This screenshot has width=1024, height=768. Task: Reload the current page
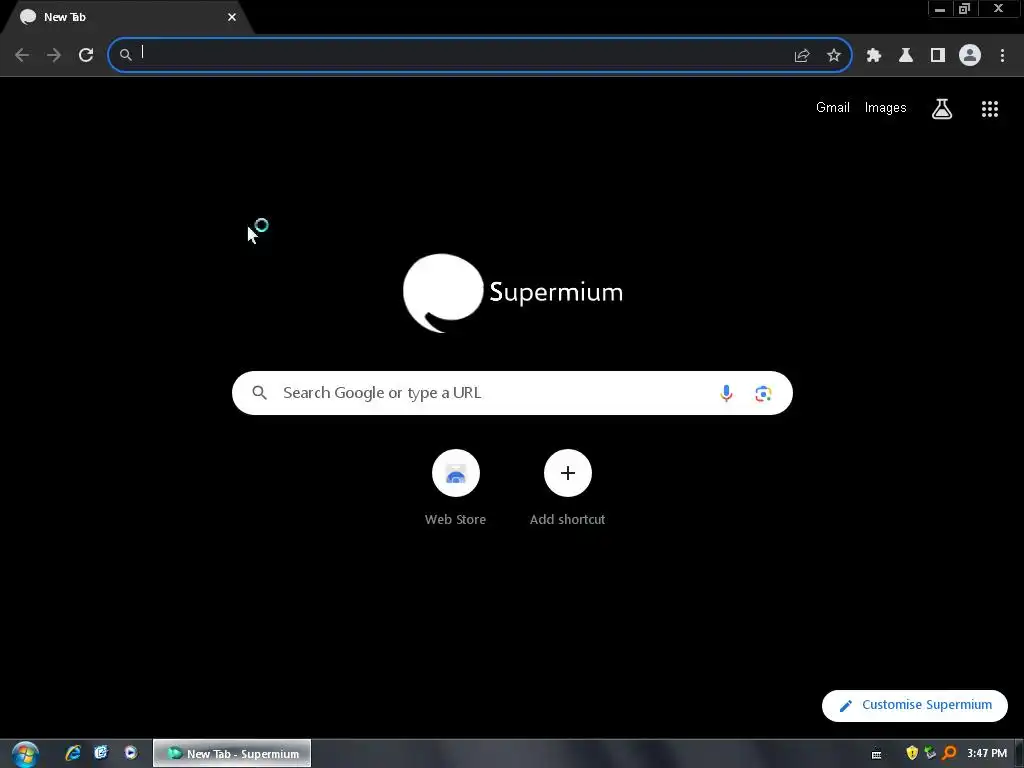86,55
